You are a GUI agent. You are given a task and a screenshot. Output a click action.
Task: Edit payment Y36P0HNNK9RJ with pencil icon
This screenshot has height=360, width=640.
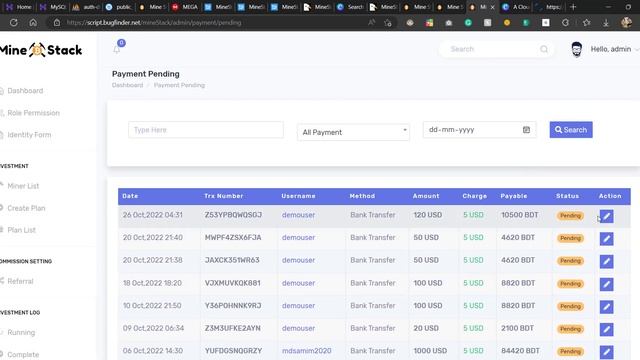(x=606, y=307)
